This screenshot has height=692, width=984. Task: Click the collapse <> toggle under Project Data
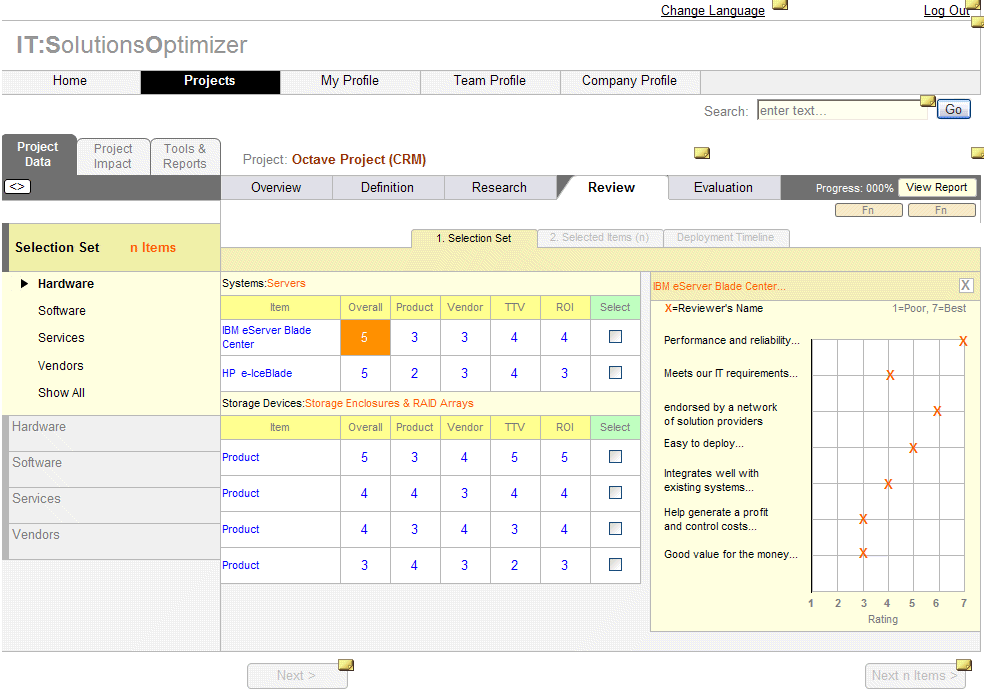(17, 186)
